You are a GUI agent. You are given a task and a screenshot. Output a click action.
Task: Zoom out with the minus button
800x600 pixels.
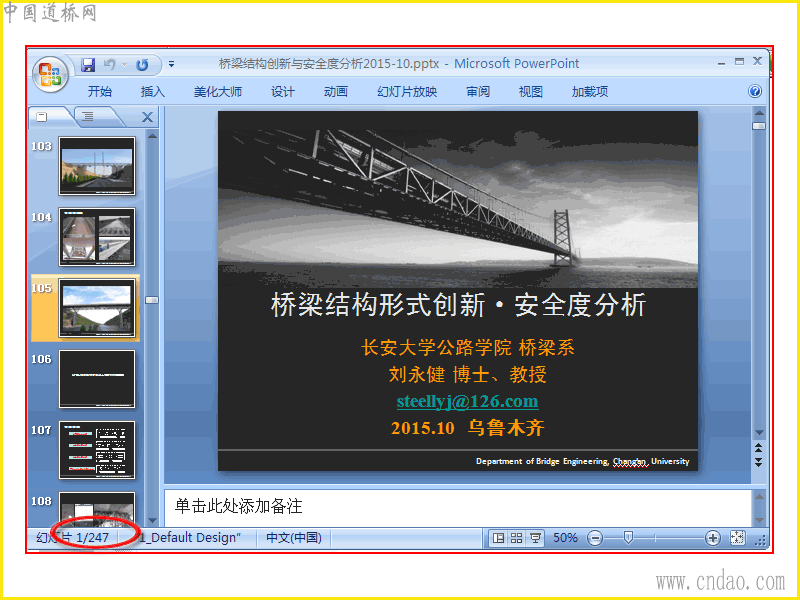pyautogui.click(x=595, y=538)
